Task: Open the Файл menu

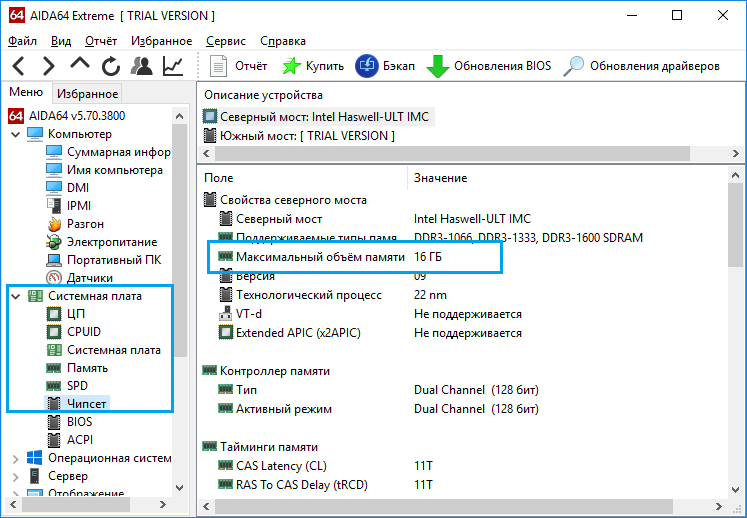Action: click(22, 41)
